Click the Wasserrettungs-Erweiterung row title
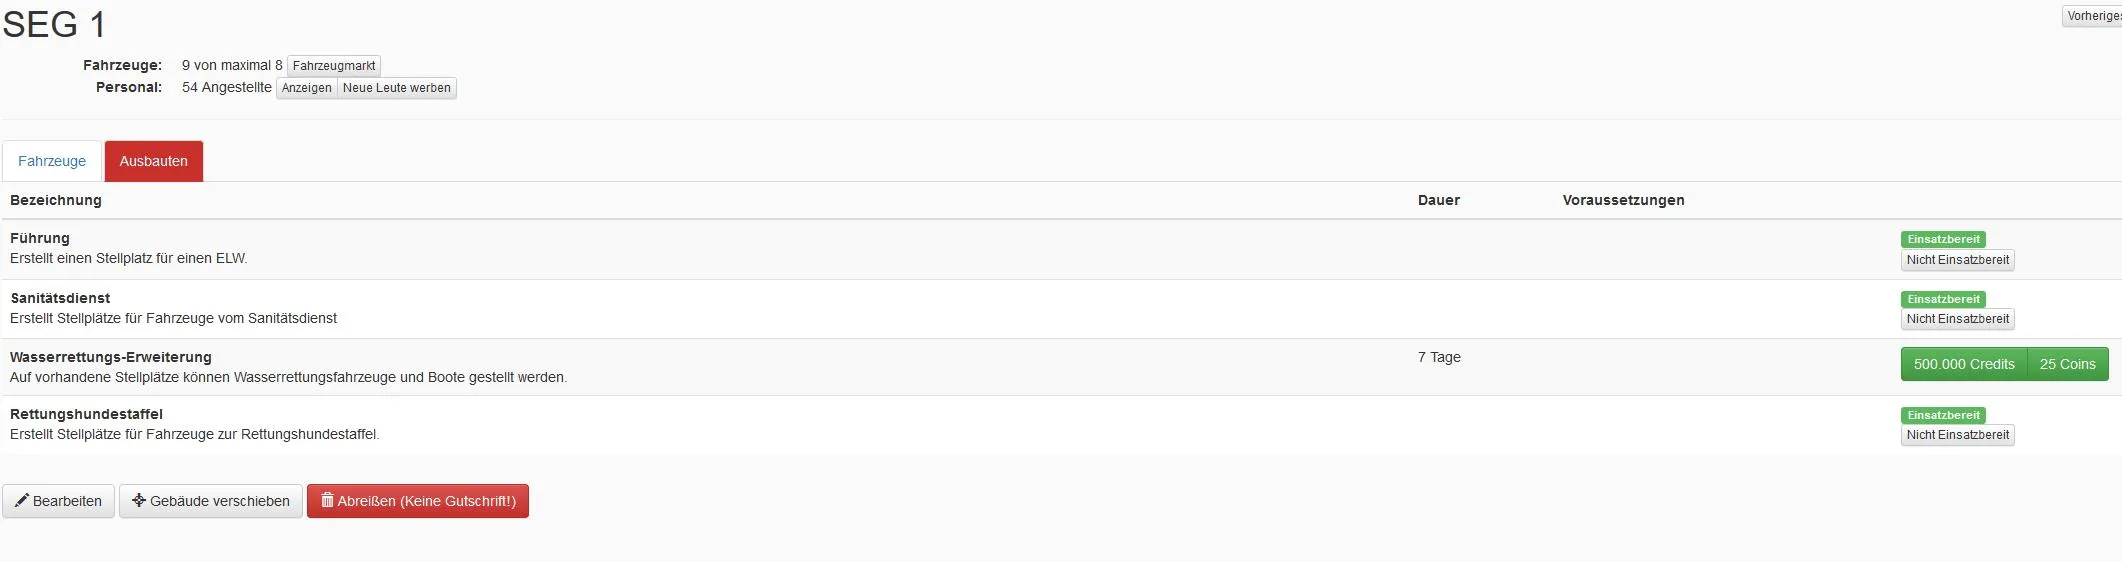The height and width of the screenshot is (562, 2122). click(111, 357)
